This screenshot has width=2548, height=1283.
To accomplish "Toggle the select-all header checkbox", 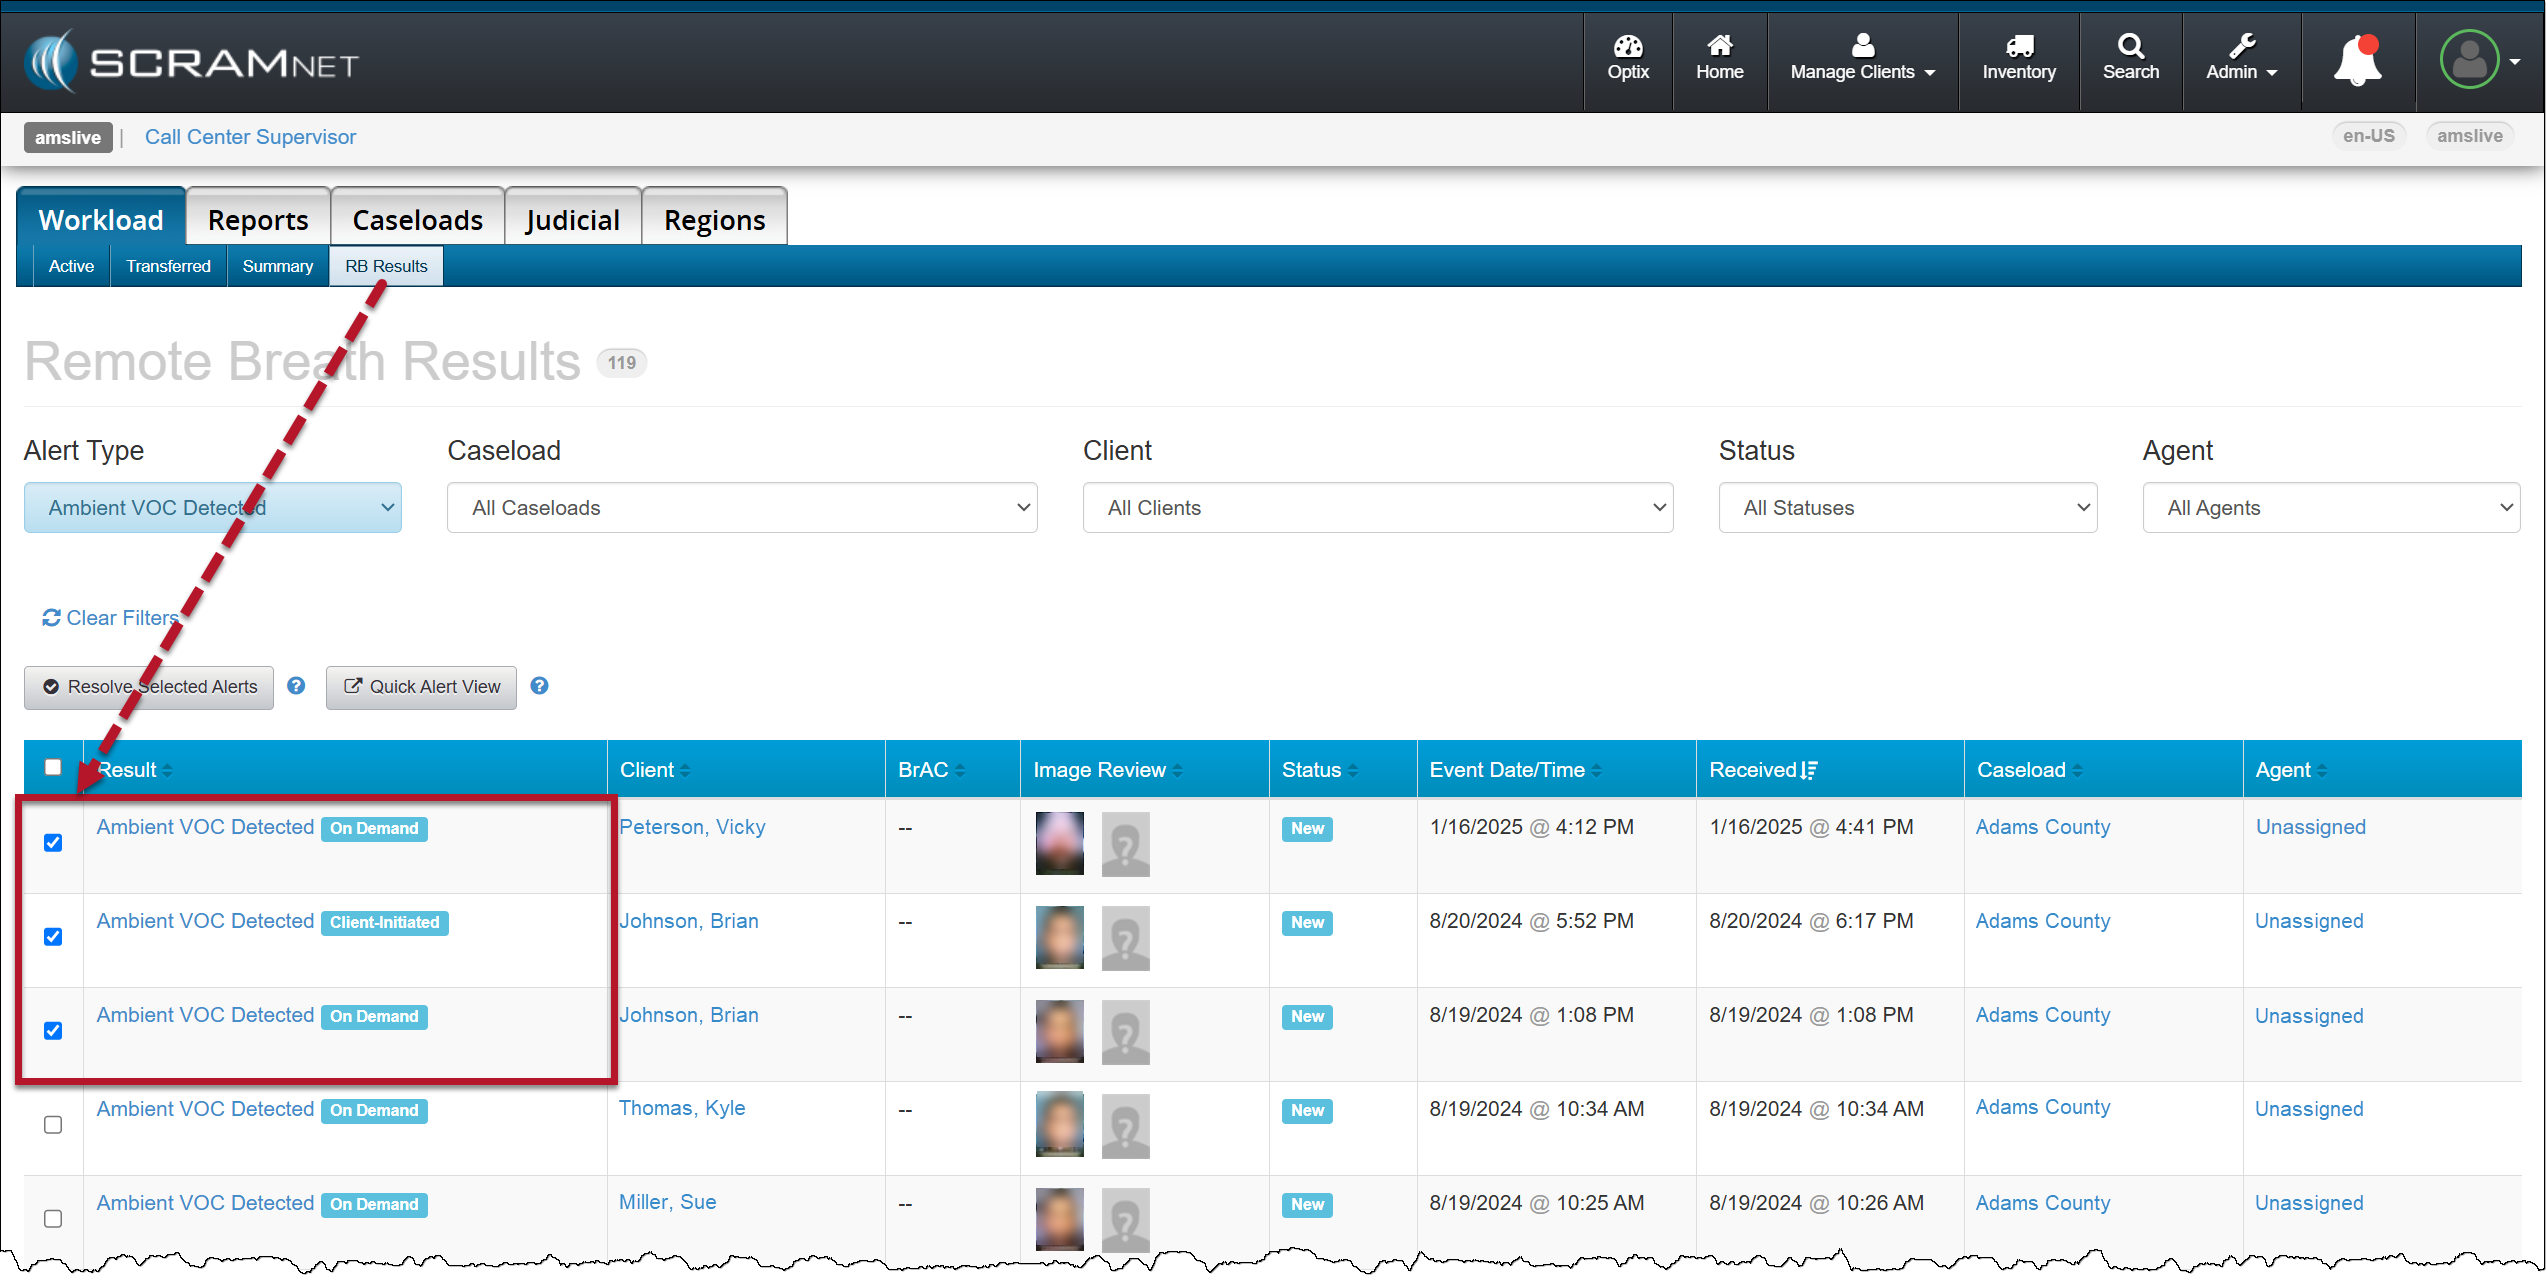I will [53, 767].
